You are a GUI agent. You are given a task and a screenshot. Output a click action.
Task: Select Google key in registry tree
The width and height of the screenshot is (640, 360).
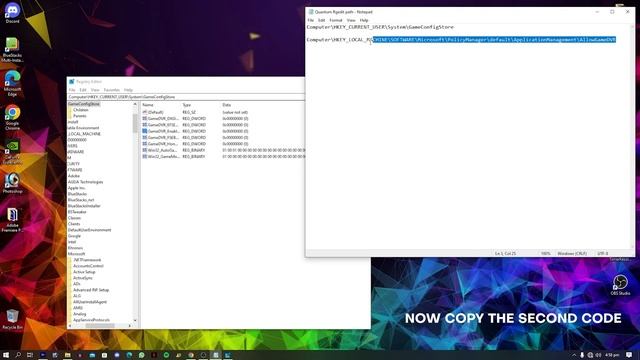(x=74, y=236)
